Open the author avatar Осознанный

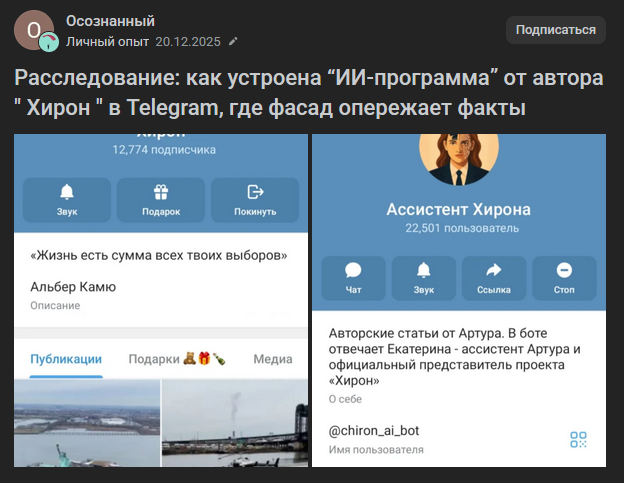point(34,31)
